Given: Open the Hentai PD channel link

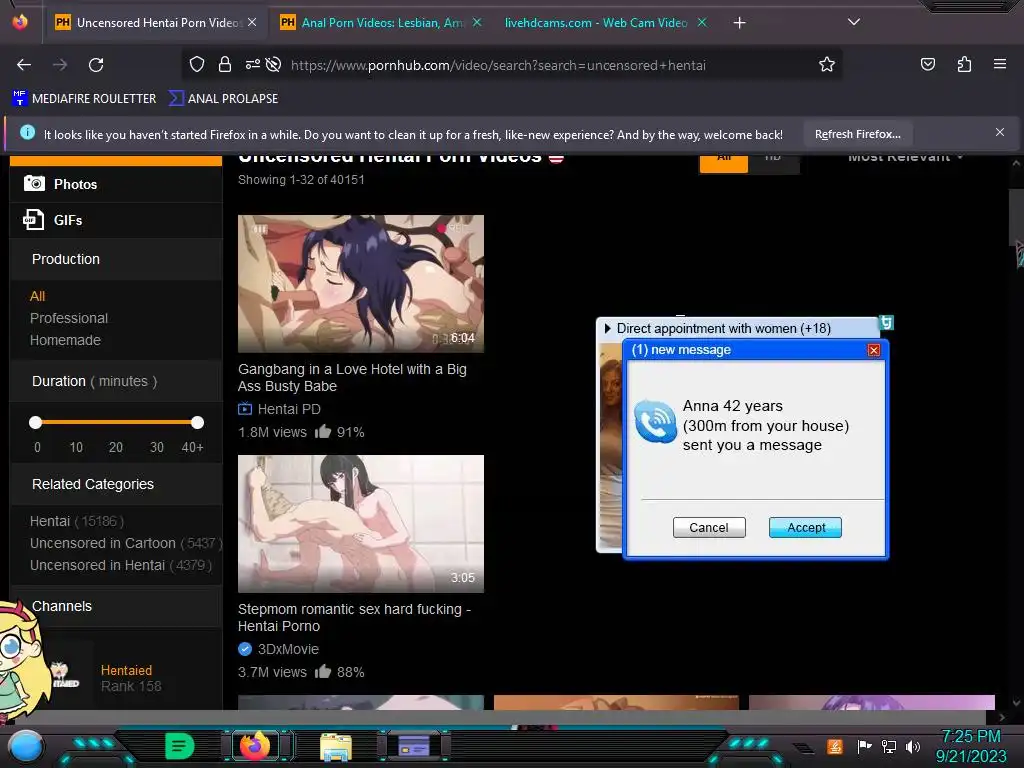Looking at the screenshot, I should pyautogui.click(x=289, y=409).
